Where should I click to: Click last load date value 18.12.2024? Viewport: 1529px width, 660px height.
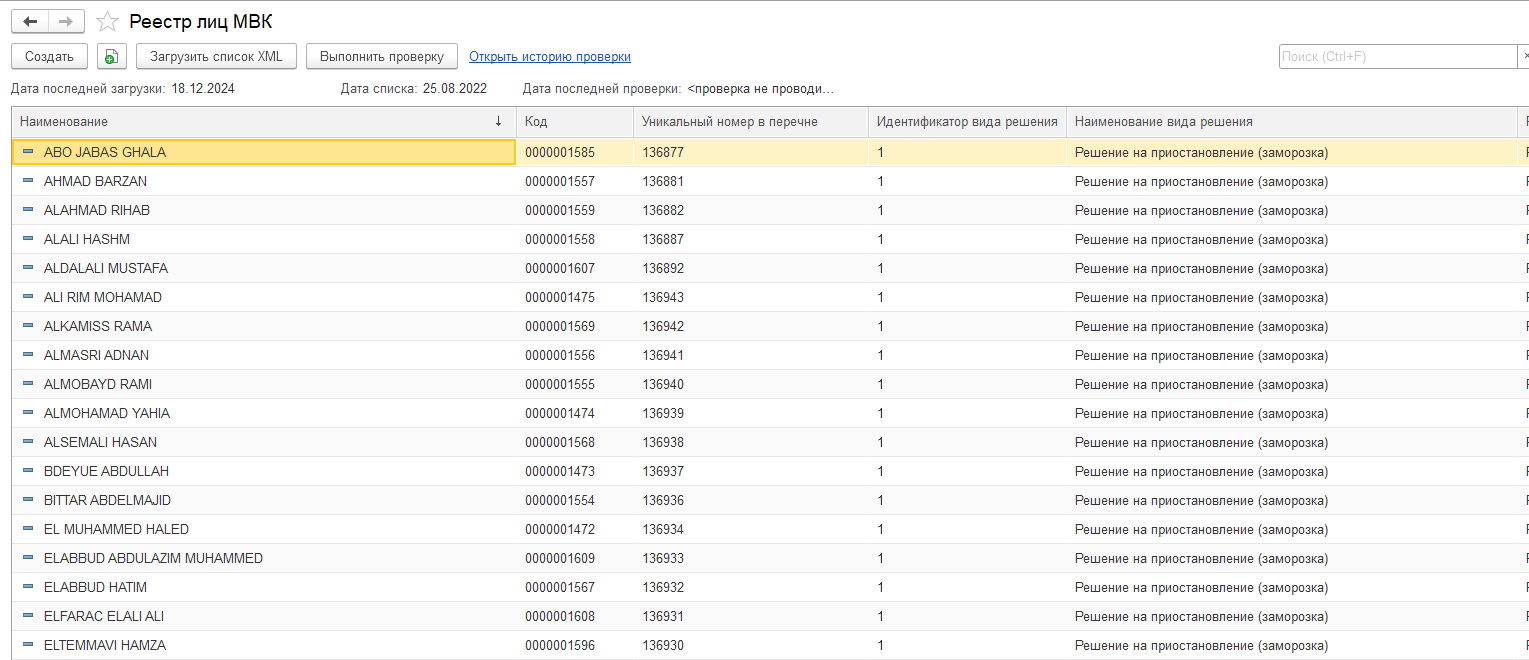click(203, 88)
